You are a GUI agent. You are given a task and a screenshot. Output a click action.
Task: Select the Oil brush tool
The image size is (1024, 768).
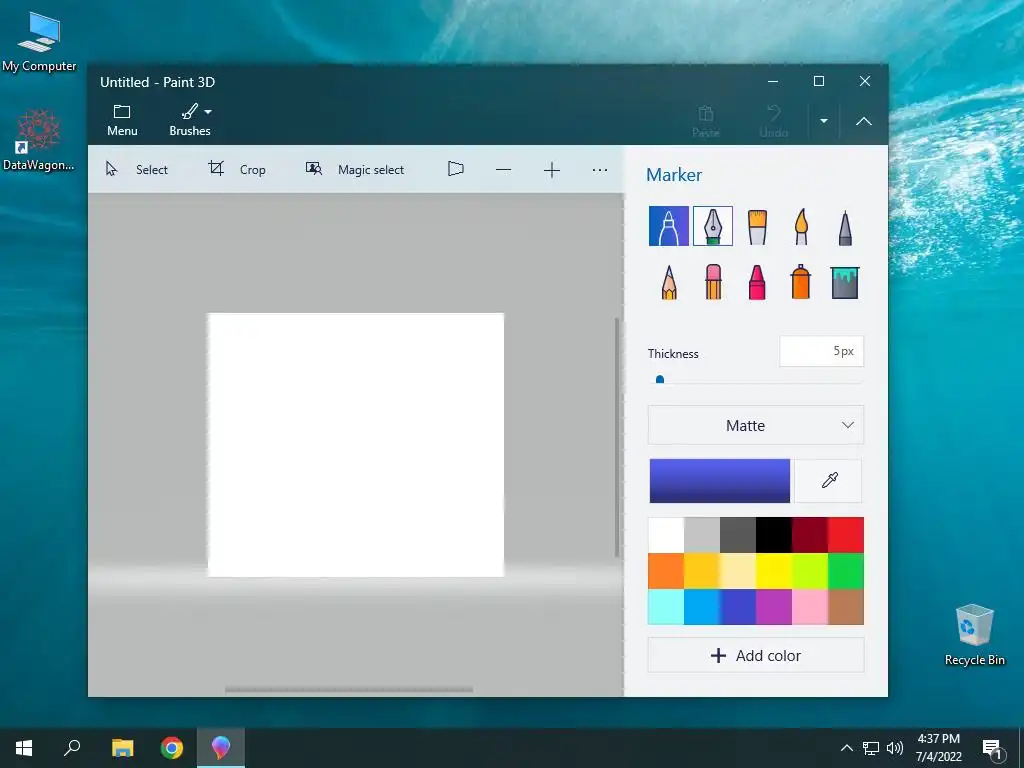pyautogui.click(x=757, y=227)
